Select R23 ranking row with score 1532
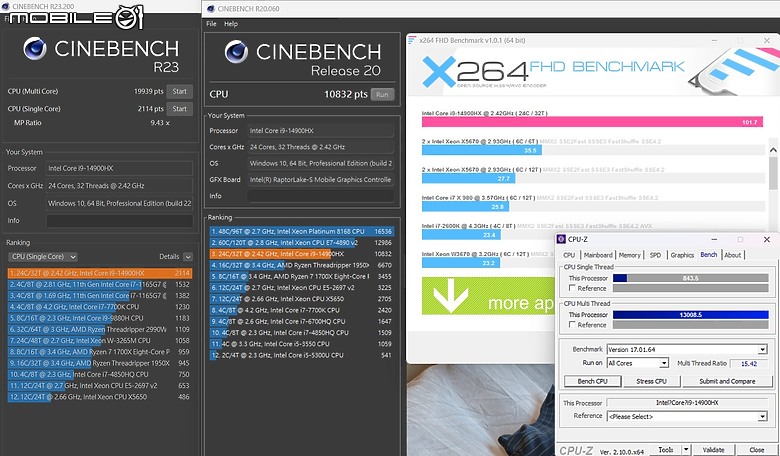The width and height of the screenshot is (780, 456). click(x=99, y=284)
